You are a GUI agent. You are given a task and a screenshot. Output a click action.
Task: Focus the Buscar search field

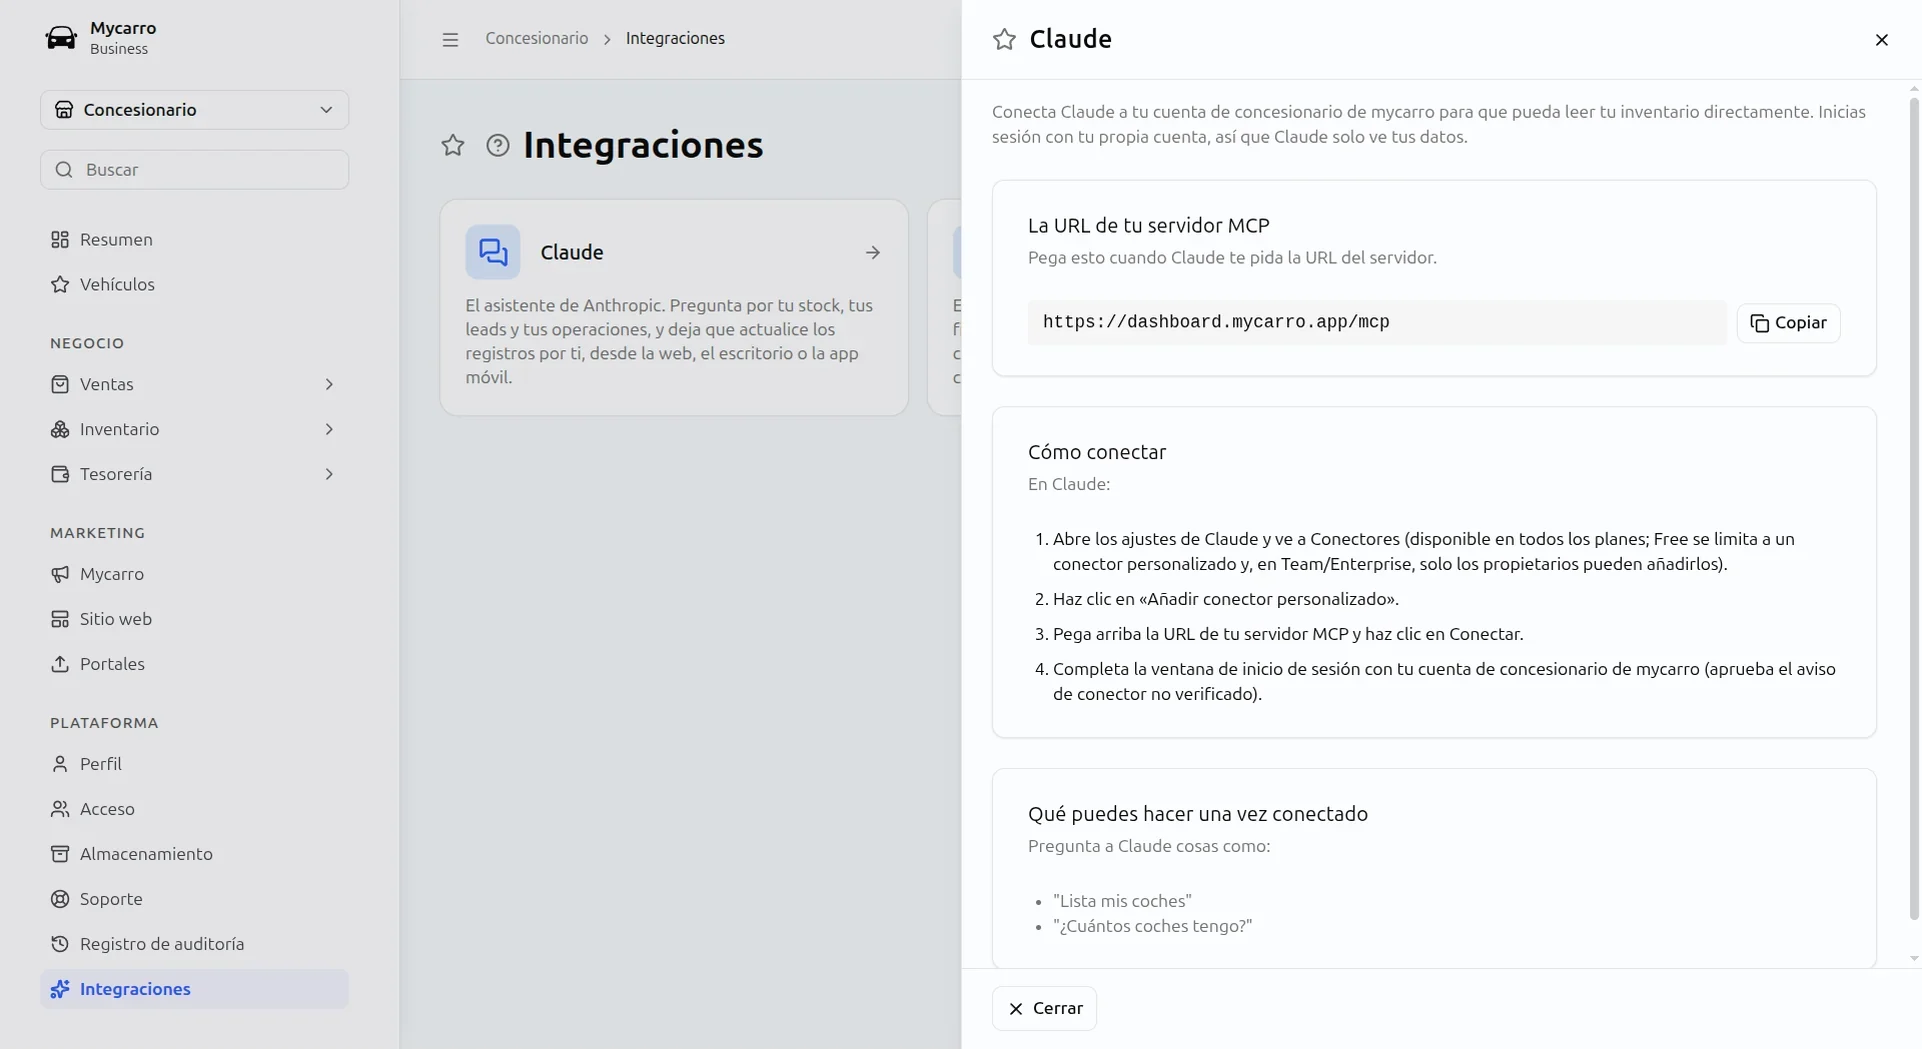pos(194,170)
